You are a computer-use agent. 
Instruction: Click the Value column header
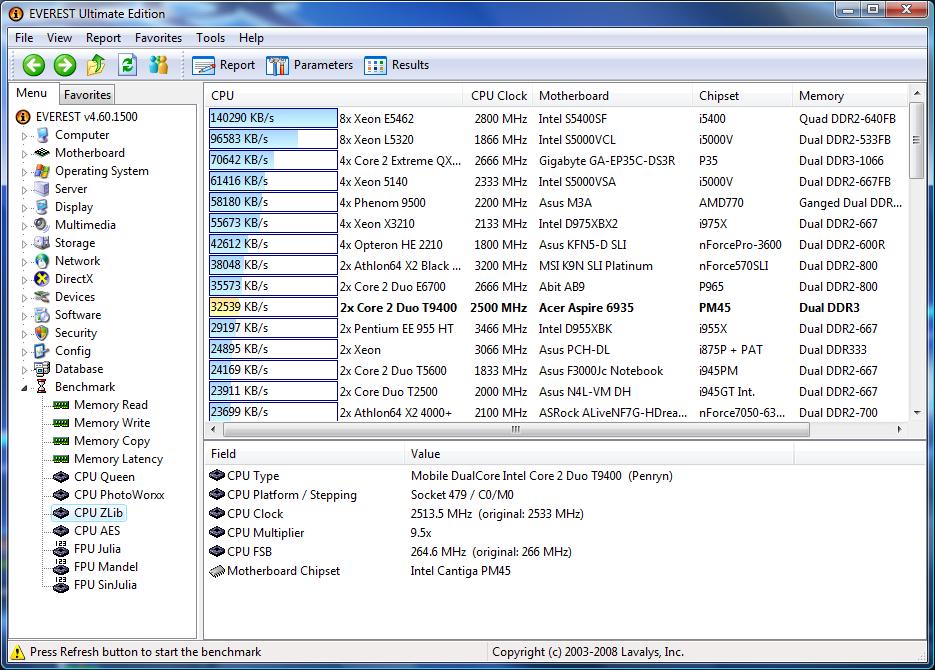point(599,454)
